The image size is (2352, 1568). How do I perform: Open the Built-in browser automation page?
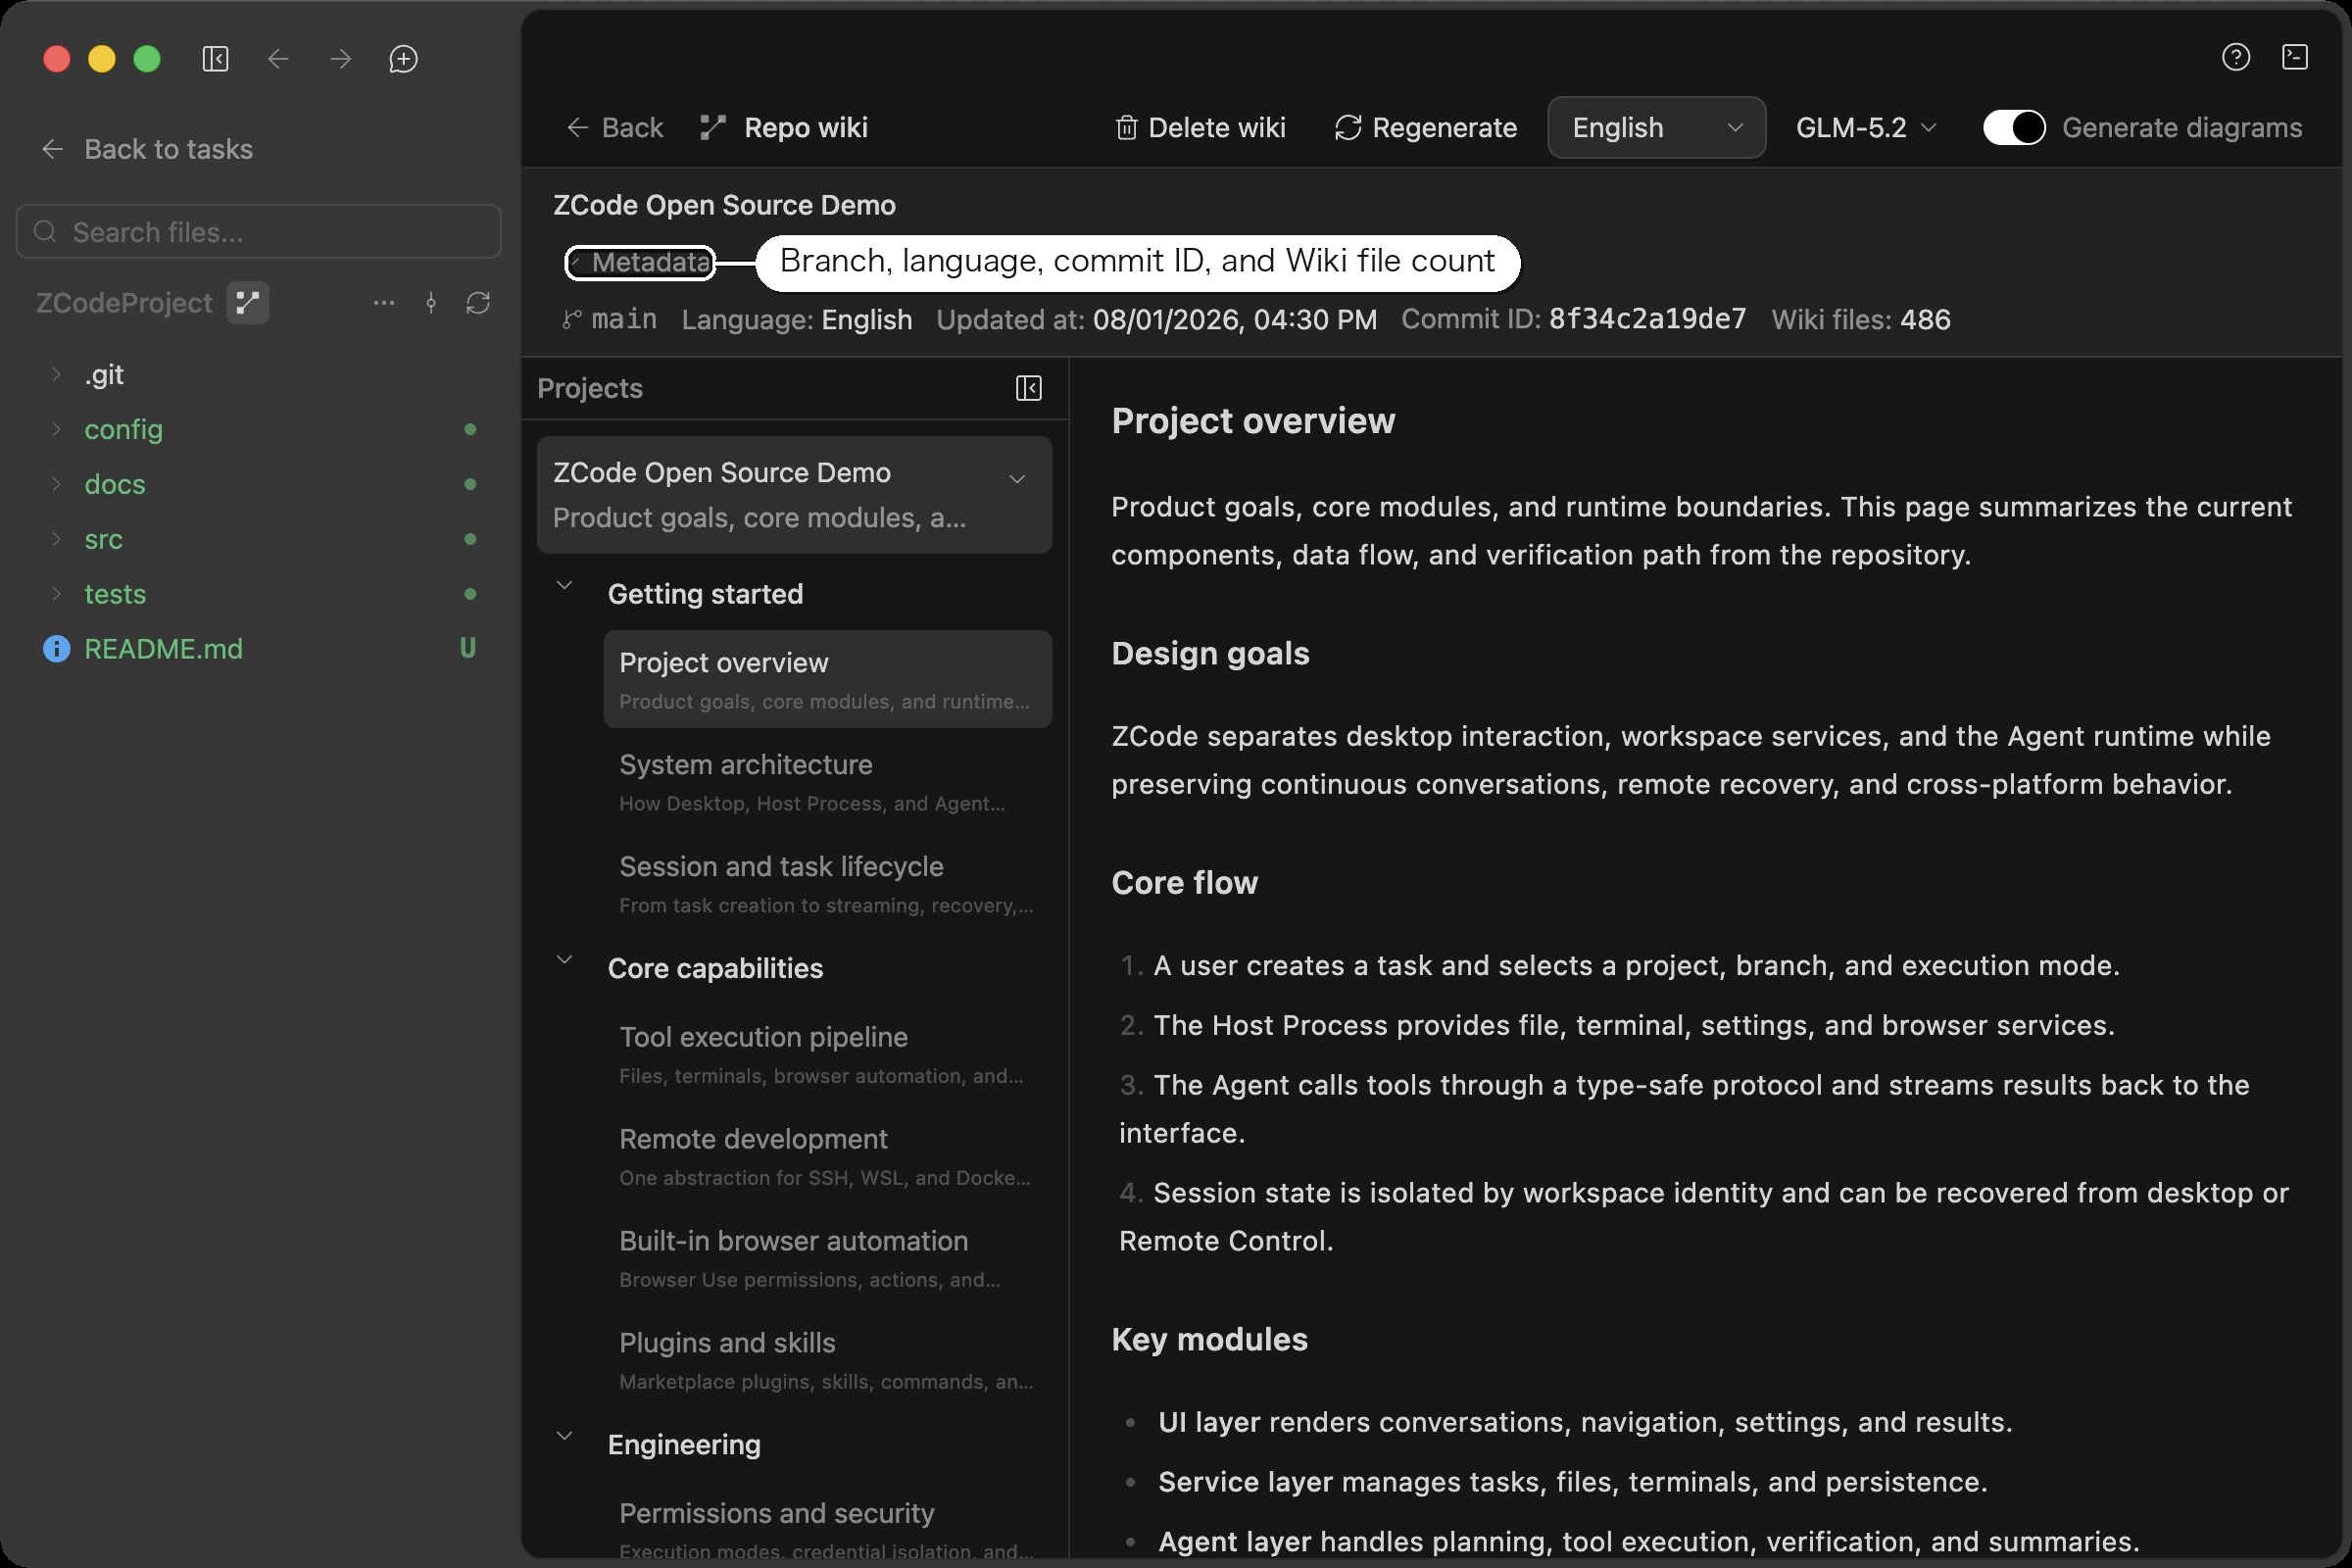827,1258
